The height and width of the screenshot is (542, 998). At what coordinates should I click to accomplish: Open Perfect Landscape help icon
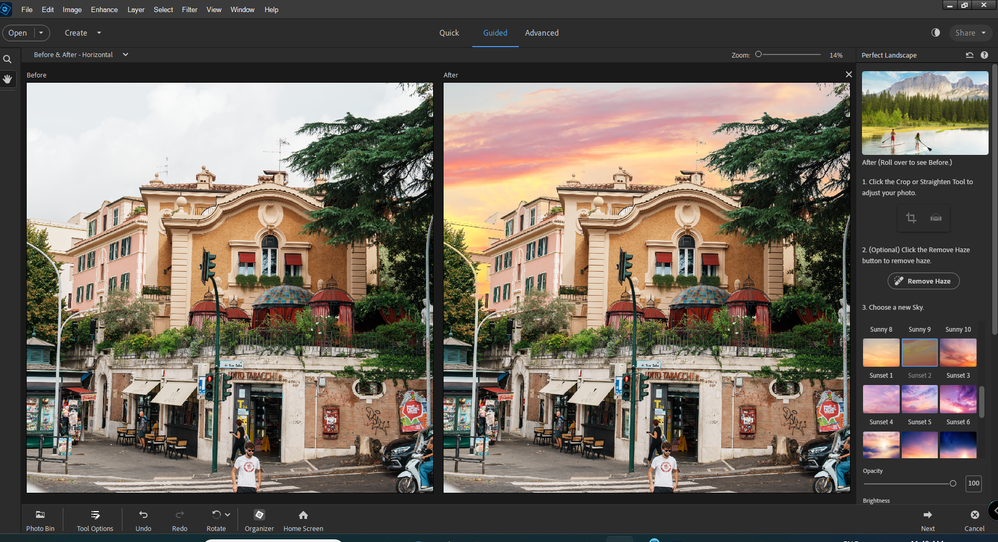[984, 55]
